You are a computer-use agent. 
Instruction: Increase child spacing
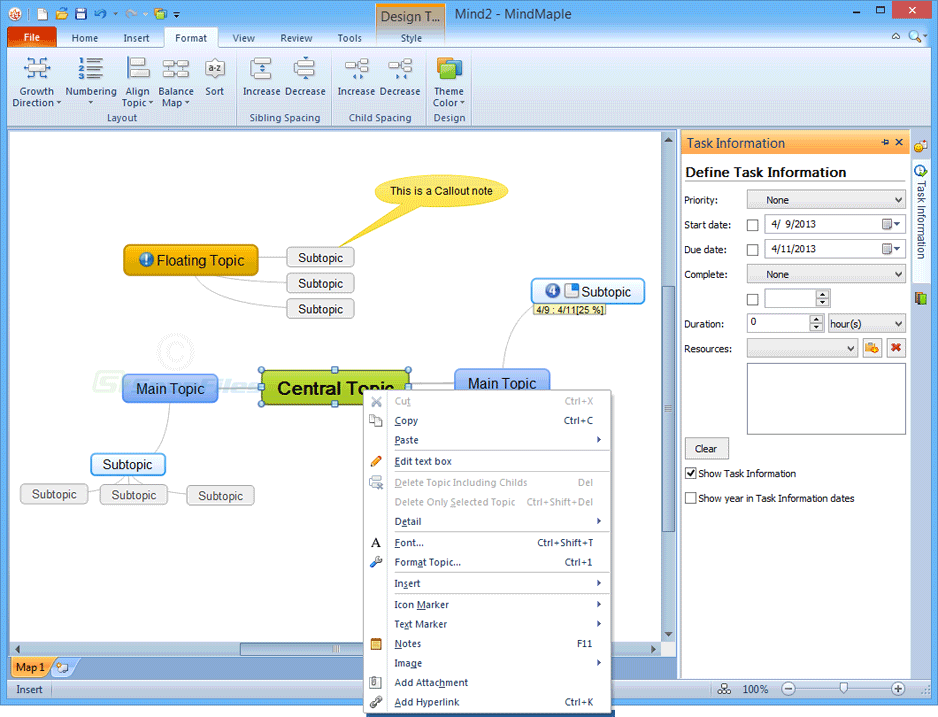(356, 77)
